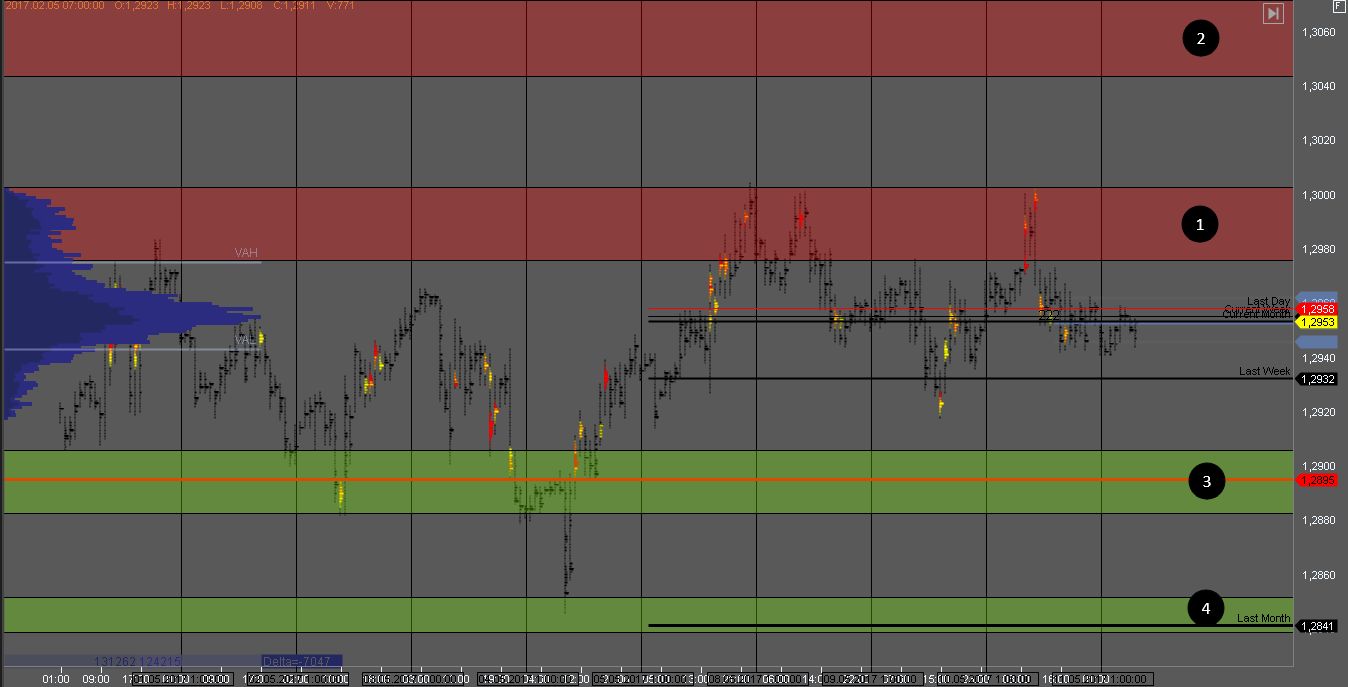Click the black 1,2841 price tag
Screen dimensions: 1348x687
pos(1318,626)
